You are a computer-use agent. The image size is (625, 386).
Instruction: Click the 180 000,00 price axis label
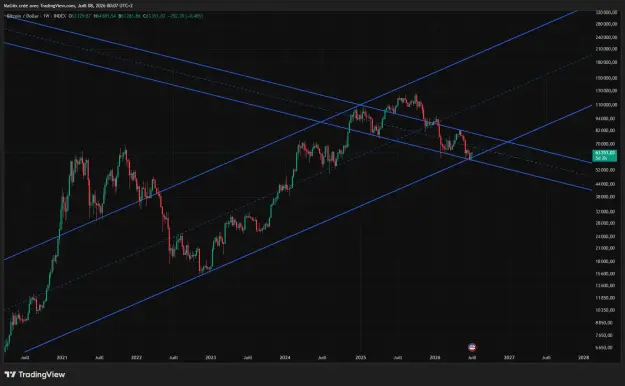(x=606, y=62)
